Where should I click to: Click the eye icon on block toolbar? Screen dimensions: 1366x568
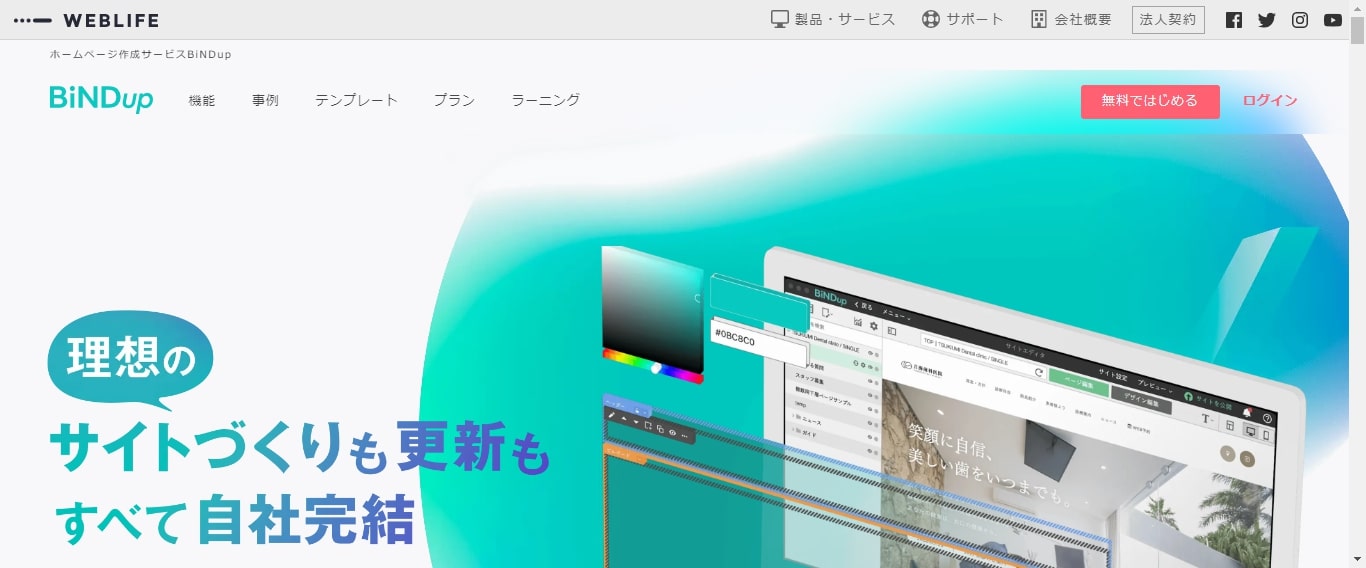pos(672,432)
